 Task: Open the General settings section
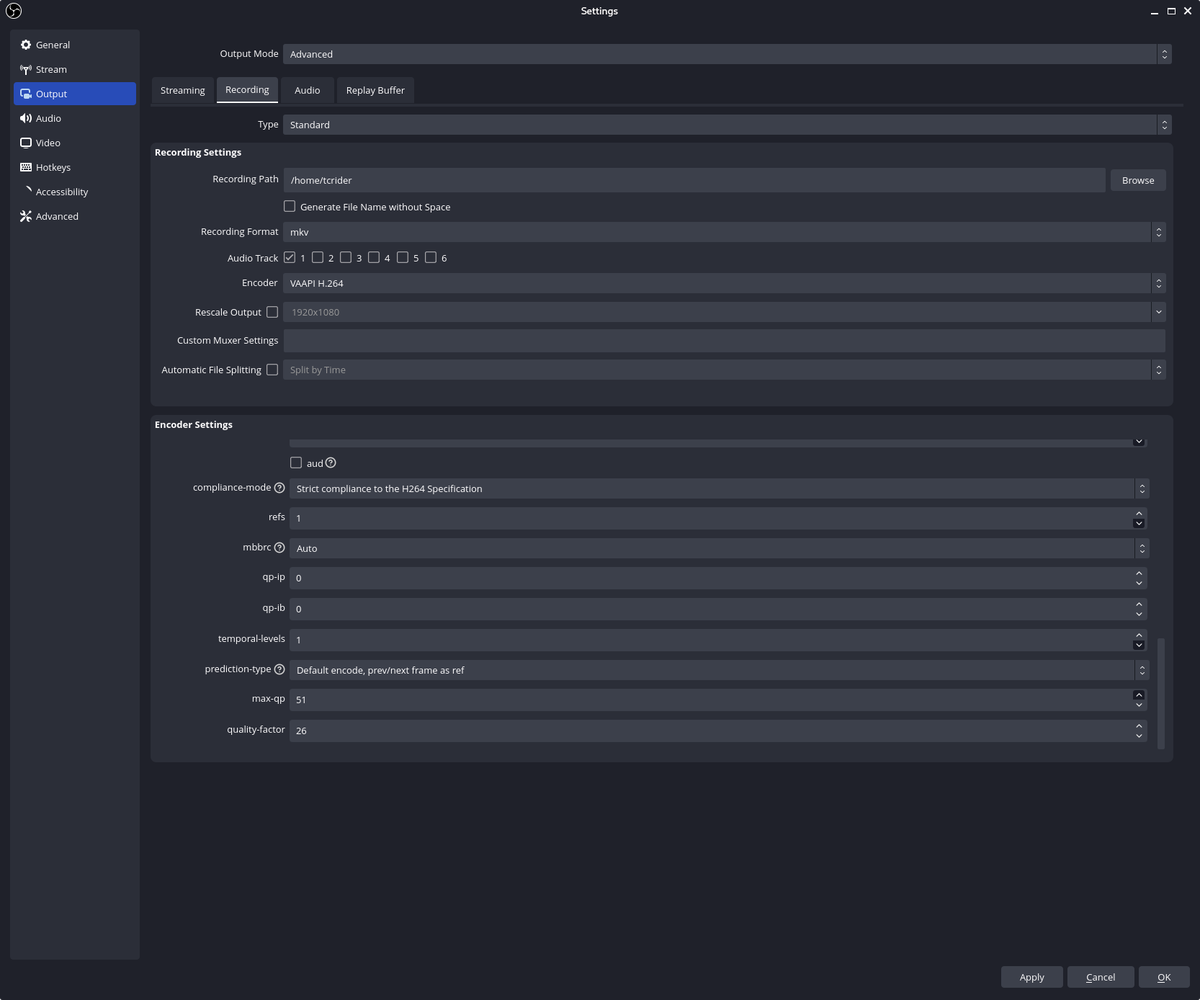[x=75, y=45]
